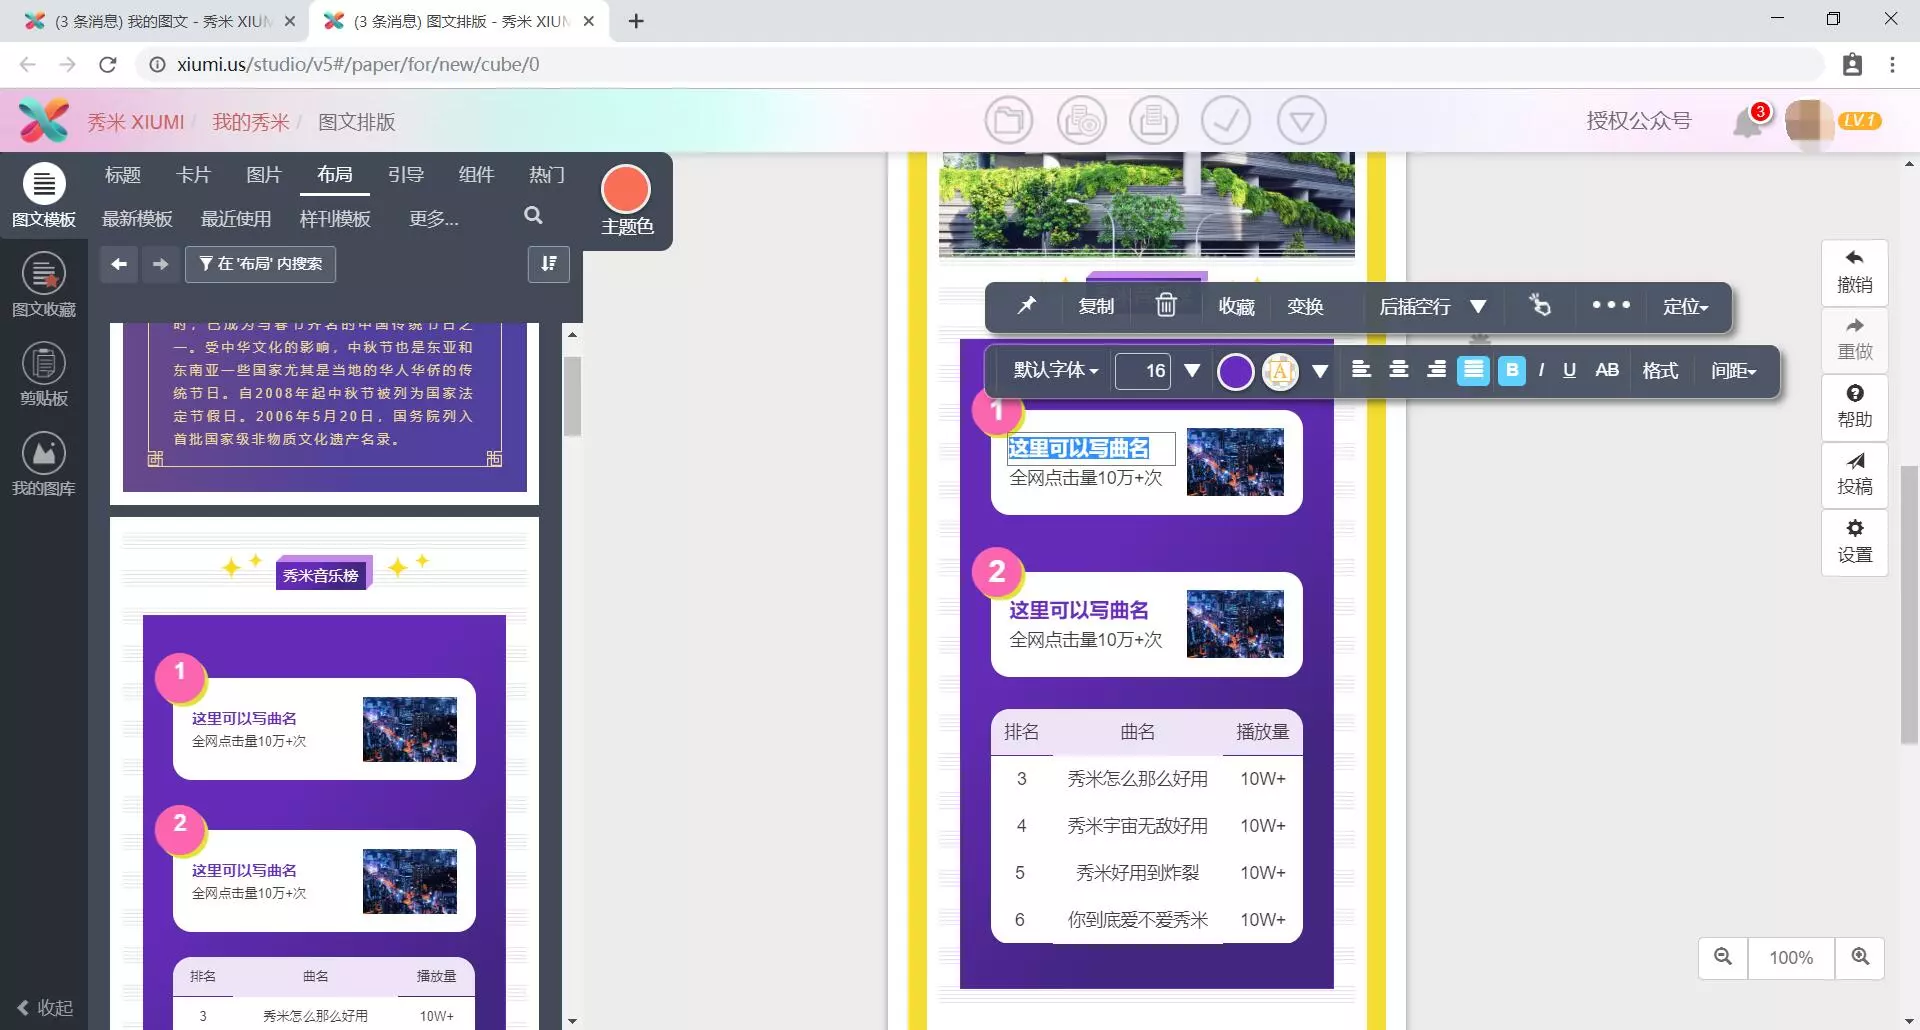Click the 收藏 favorite button
The height and width of the screenshot is (1030, 1920).
pyautogui.click(x=1236, y=306)
